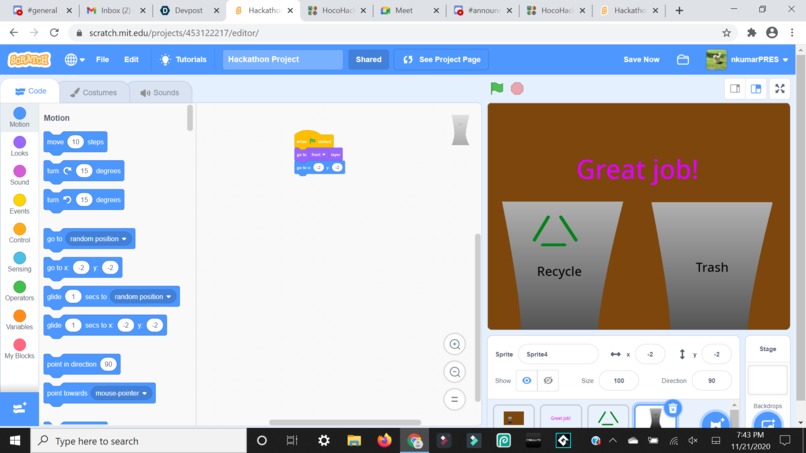Open the Chrome extensions puzzle icon
This screenshot has height=453, width=806.
click(x=752, y=33)
